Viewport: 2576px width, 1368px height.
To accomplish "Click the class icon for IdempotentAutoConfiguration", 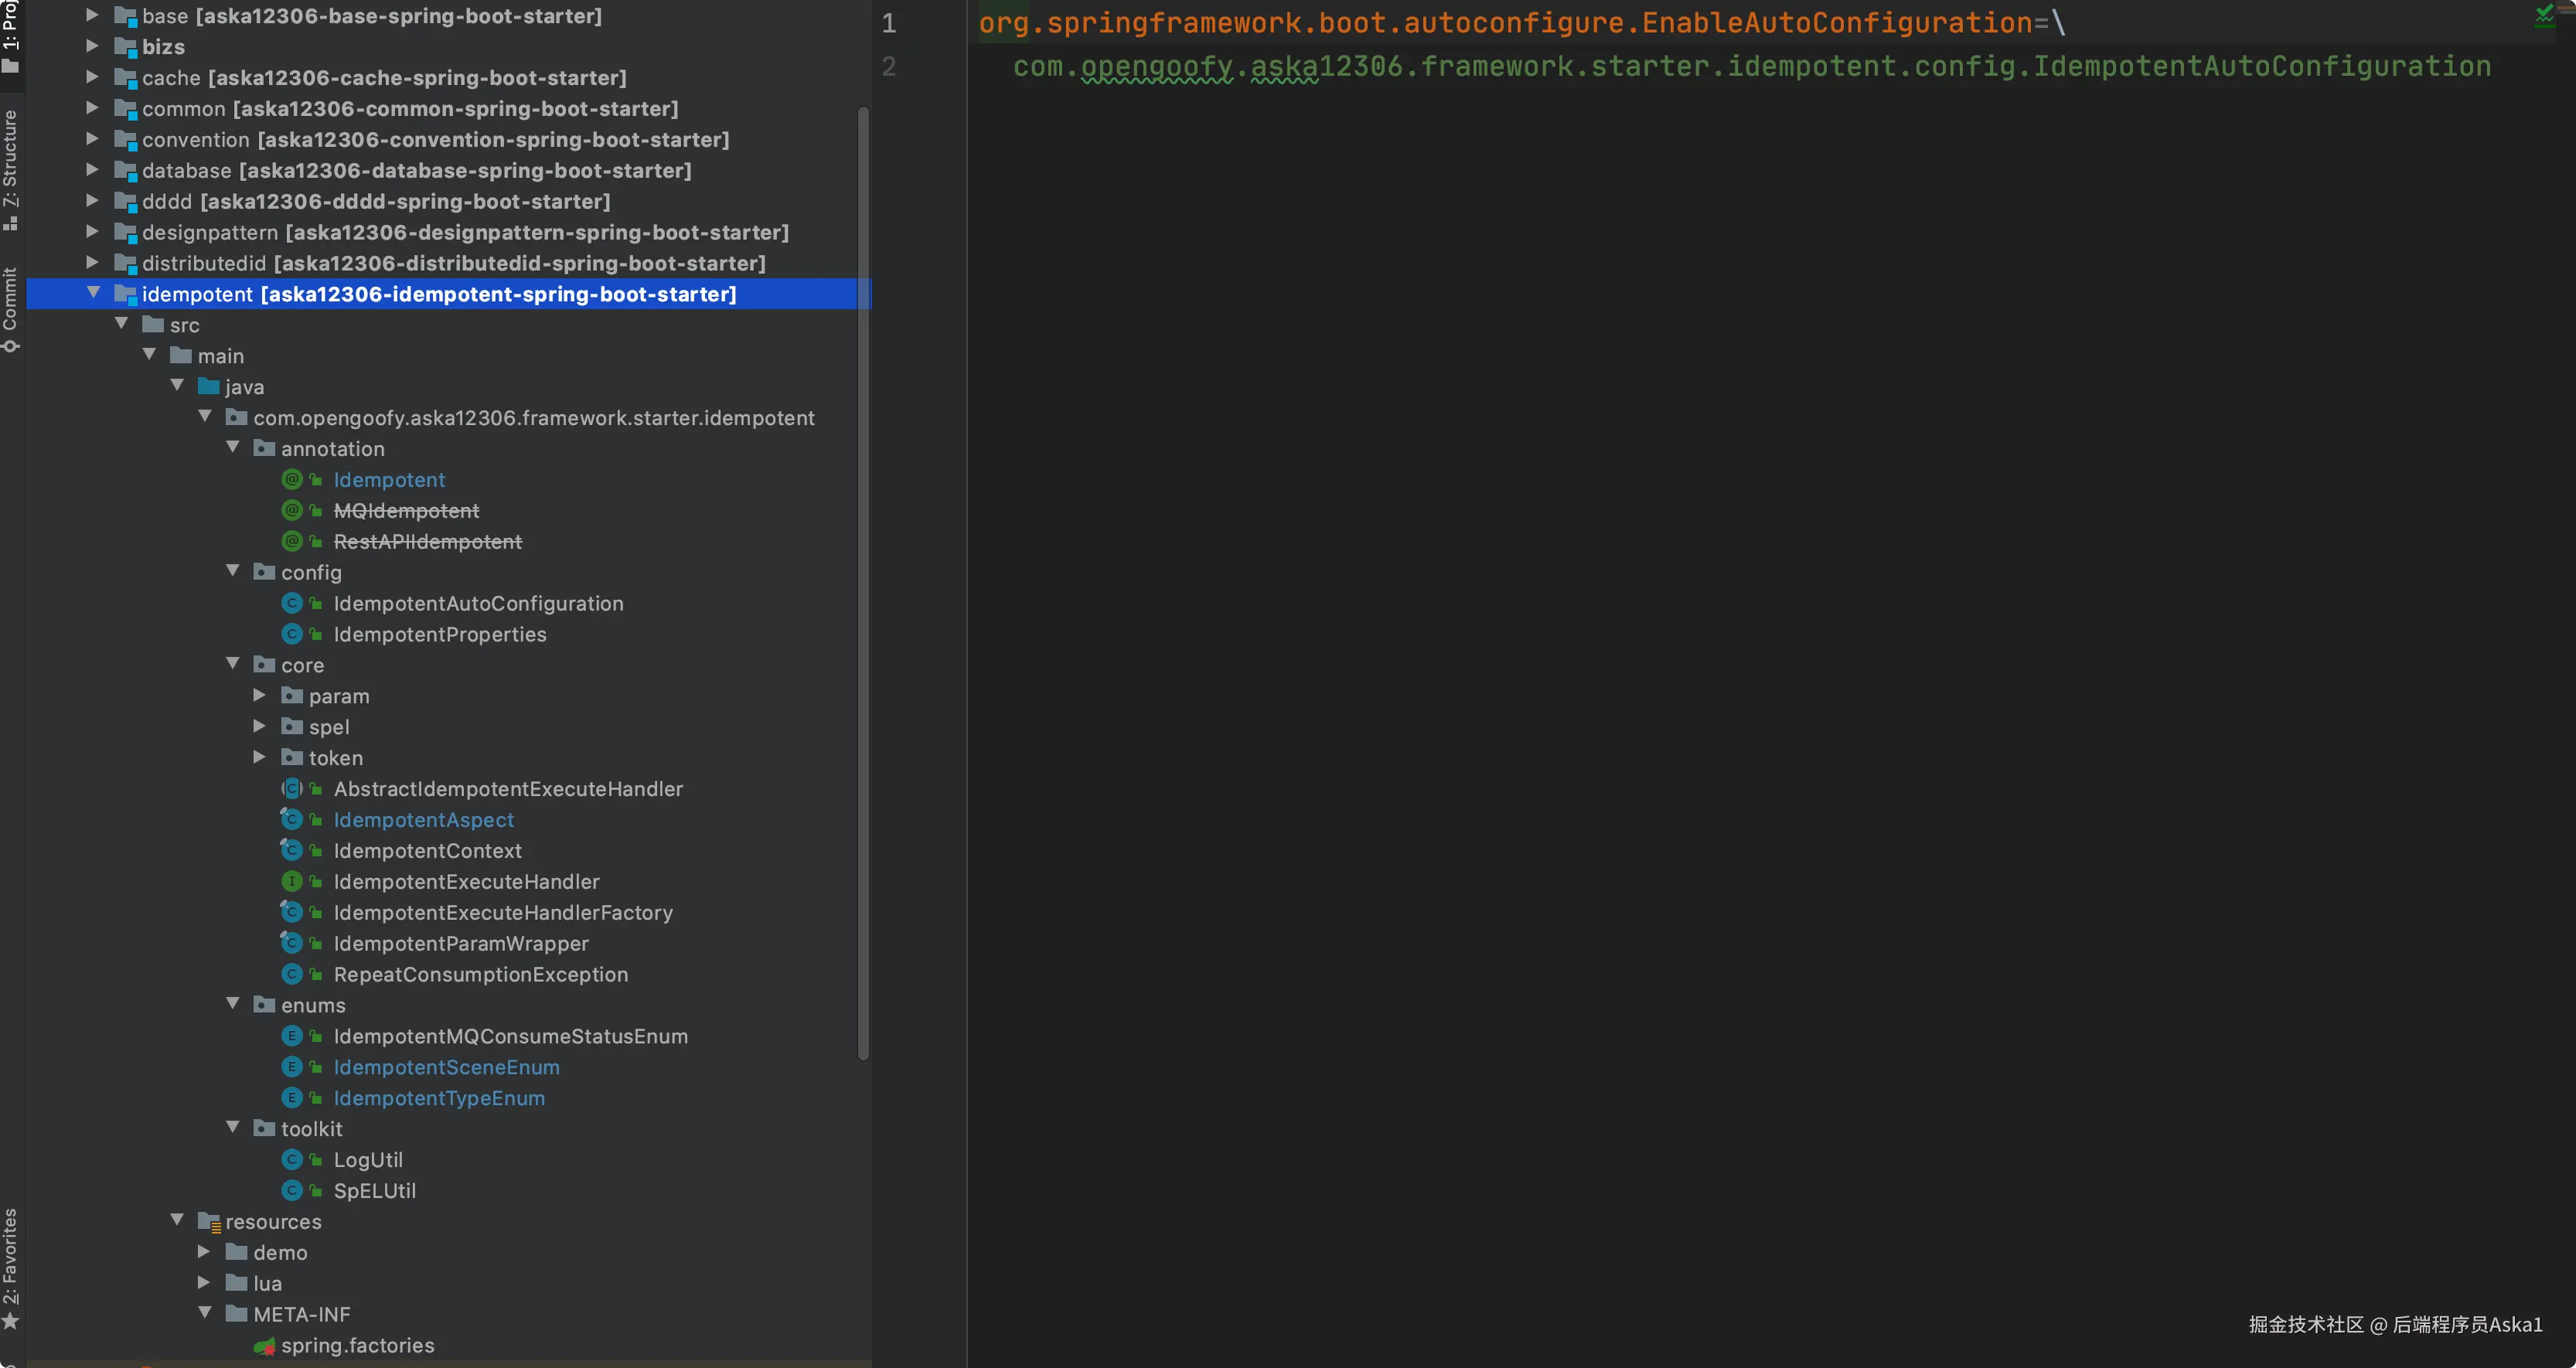I will pos(292,604).
